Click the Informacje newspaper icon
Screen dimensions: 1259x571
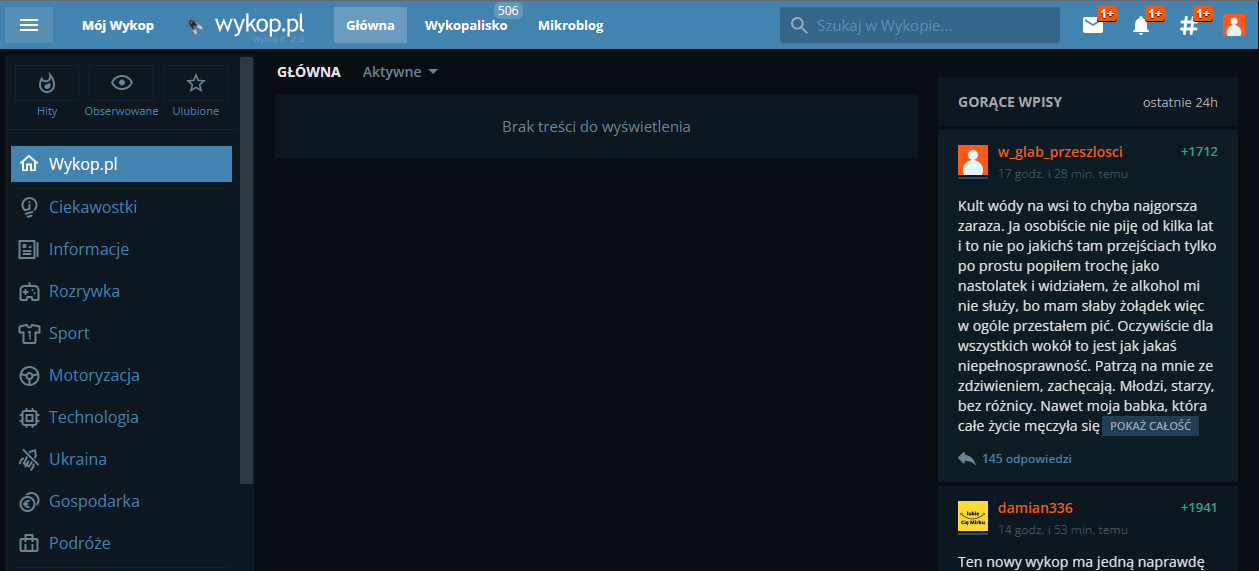tap(29, 249)
